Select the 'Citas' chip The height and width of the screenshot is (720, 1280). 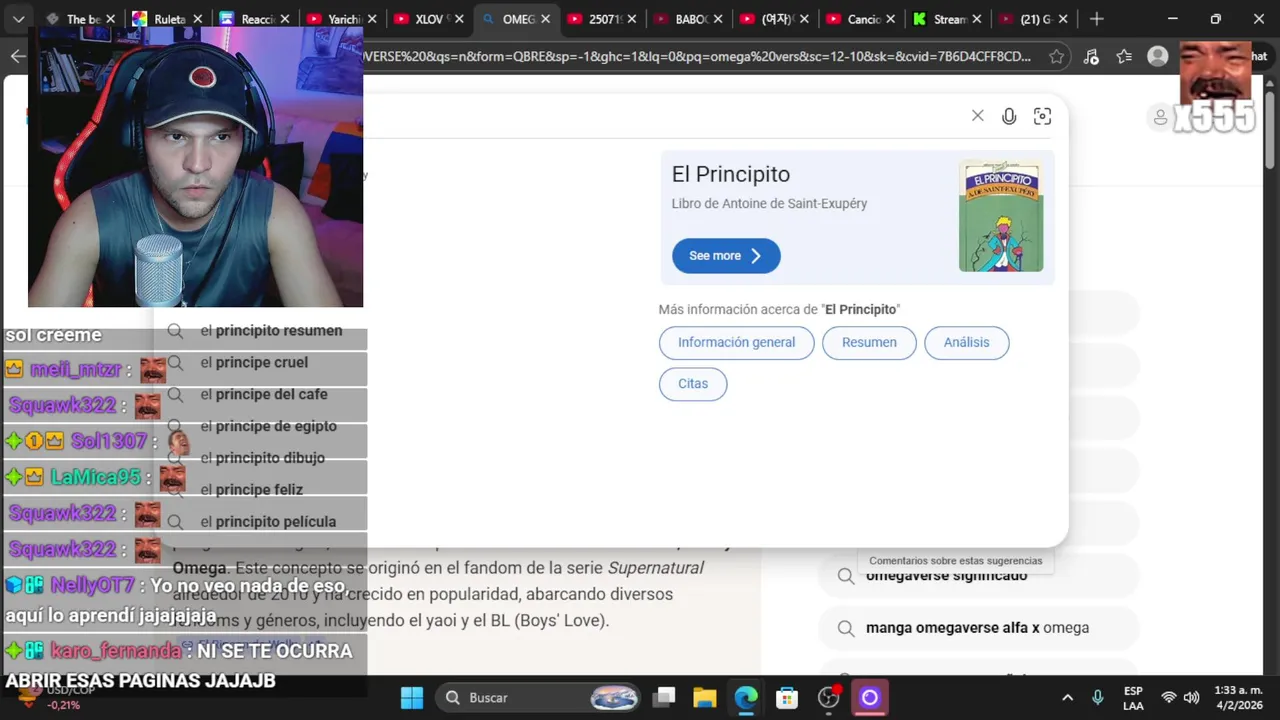coord(693,383)
